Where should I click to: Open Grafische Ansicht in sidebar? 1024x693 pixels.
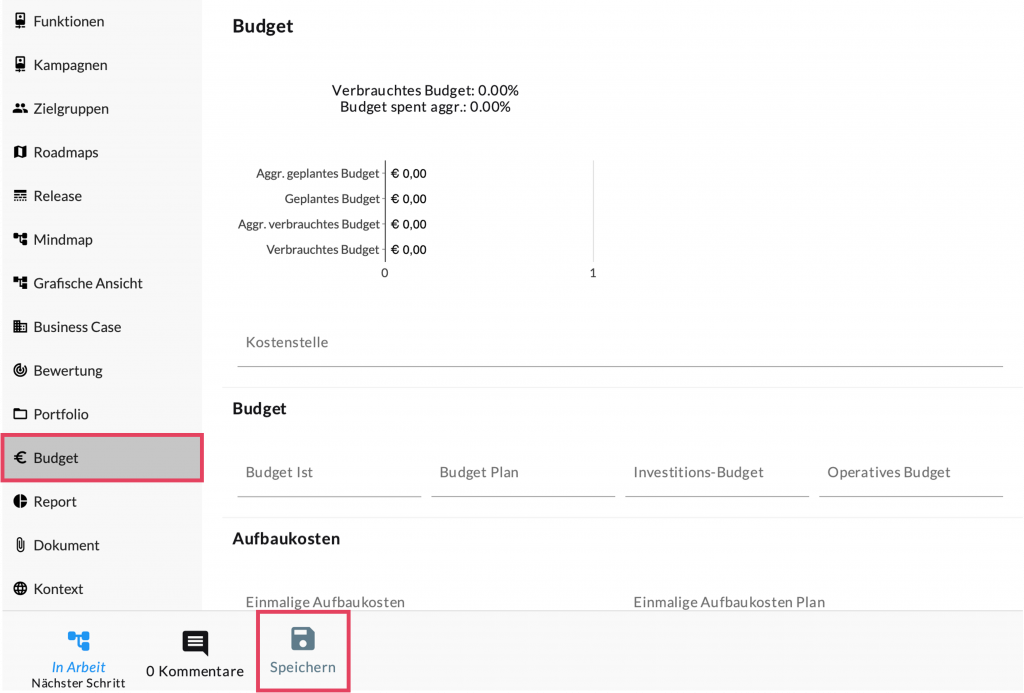pyautogui.click(x=87, y=283)
